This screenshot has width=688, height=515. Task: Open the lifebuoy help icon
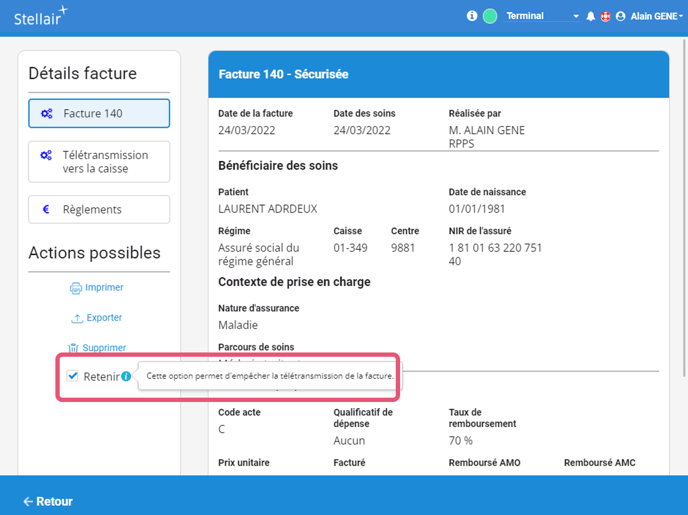[x=605, y=17]
